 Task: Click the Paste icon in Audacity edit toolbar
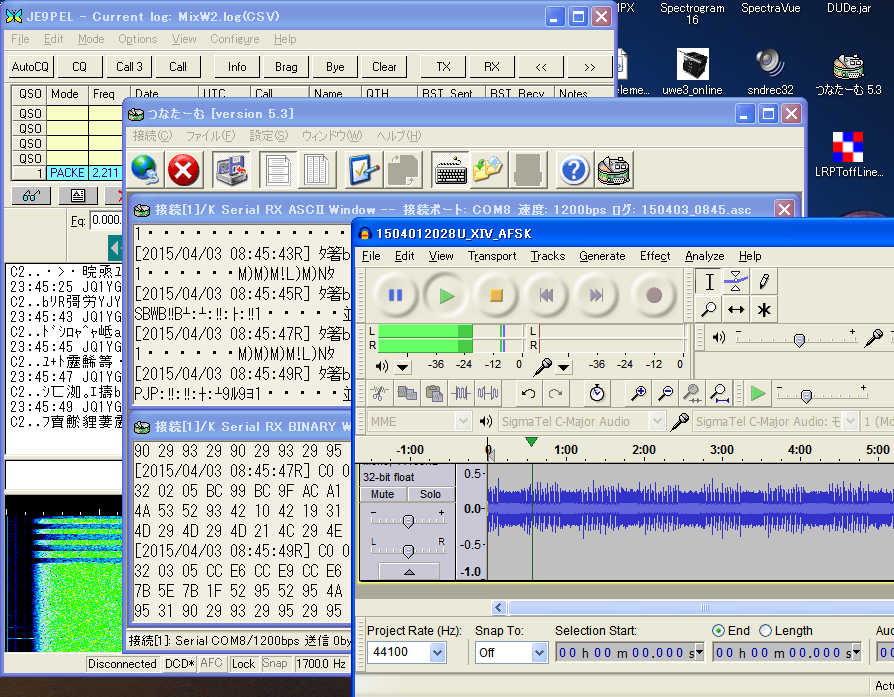pyautogui.click(x=434, y=393)
